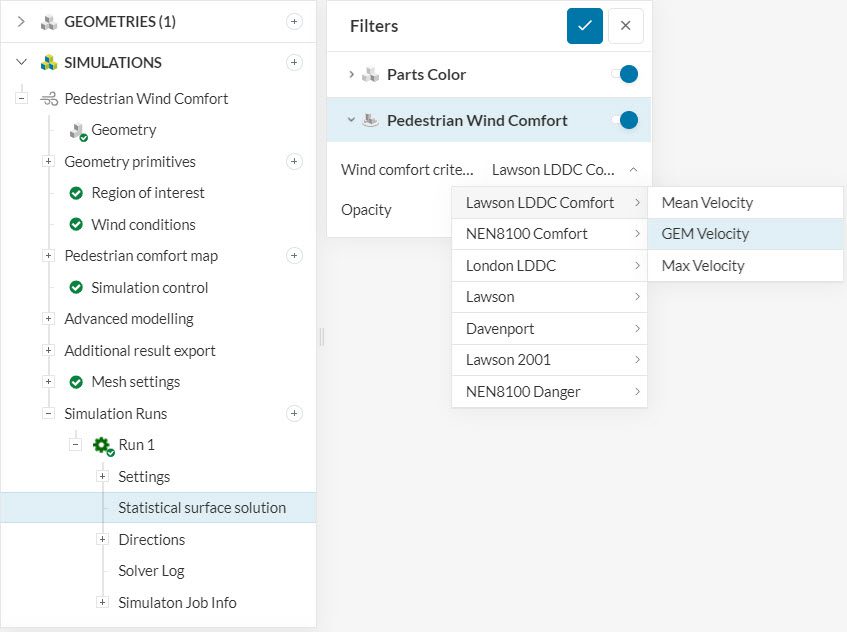Click the plus icon beside Simulations header
This screenshot has height=632, width=847.
coord(294,62)
